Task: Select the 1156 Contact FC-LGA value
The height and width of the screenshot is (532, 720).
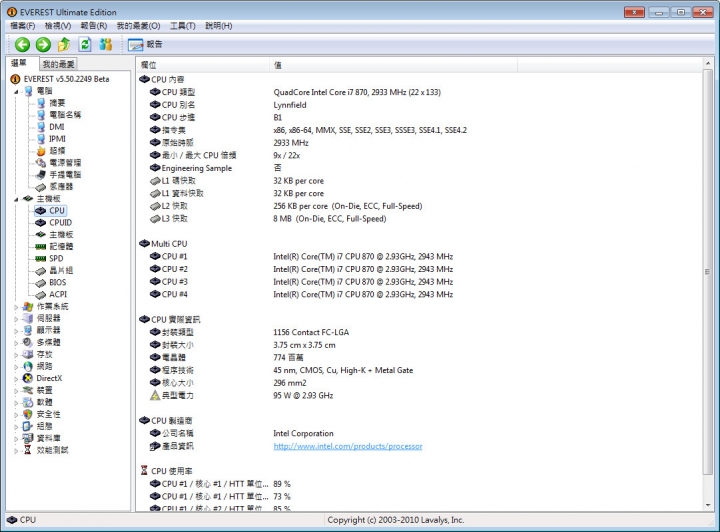Action: coord(311,332)
